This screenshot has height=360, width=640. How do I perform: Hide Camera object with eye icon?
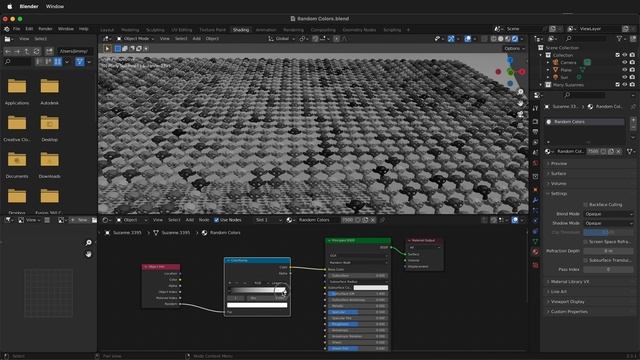point(624,62)
